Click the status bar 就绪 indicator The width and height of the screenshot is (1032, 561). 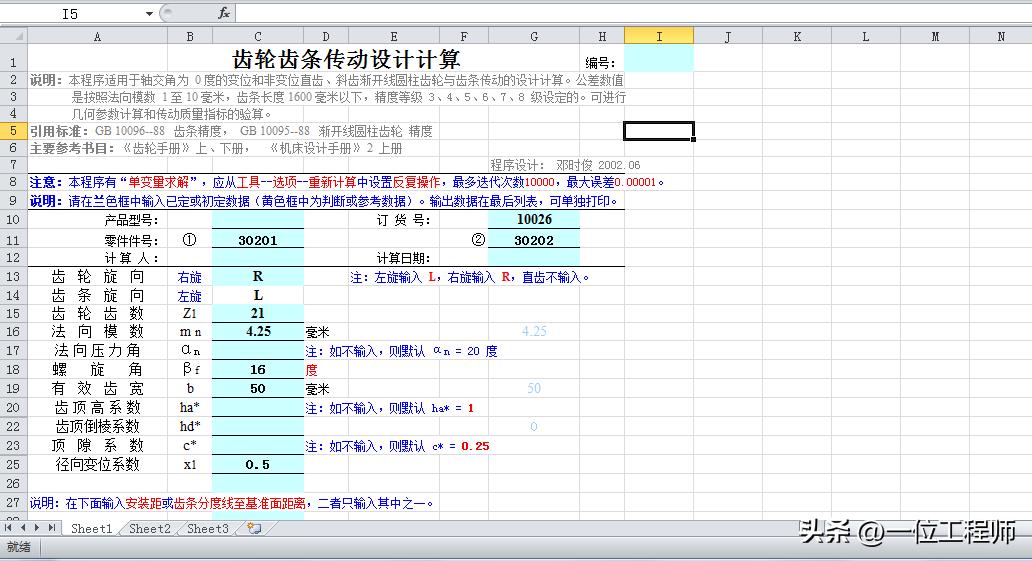click(19, 547)
